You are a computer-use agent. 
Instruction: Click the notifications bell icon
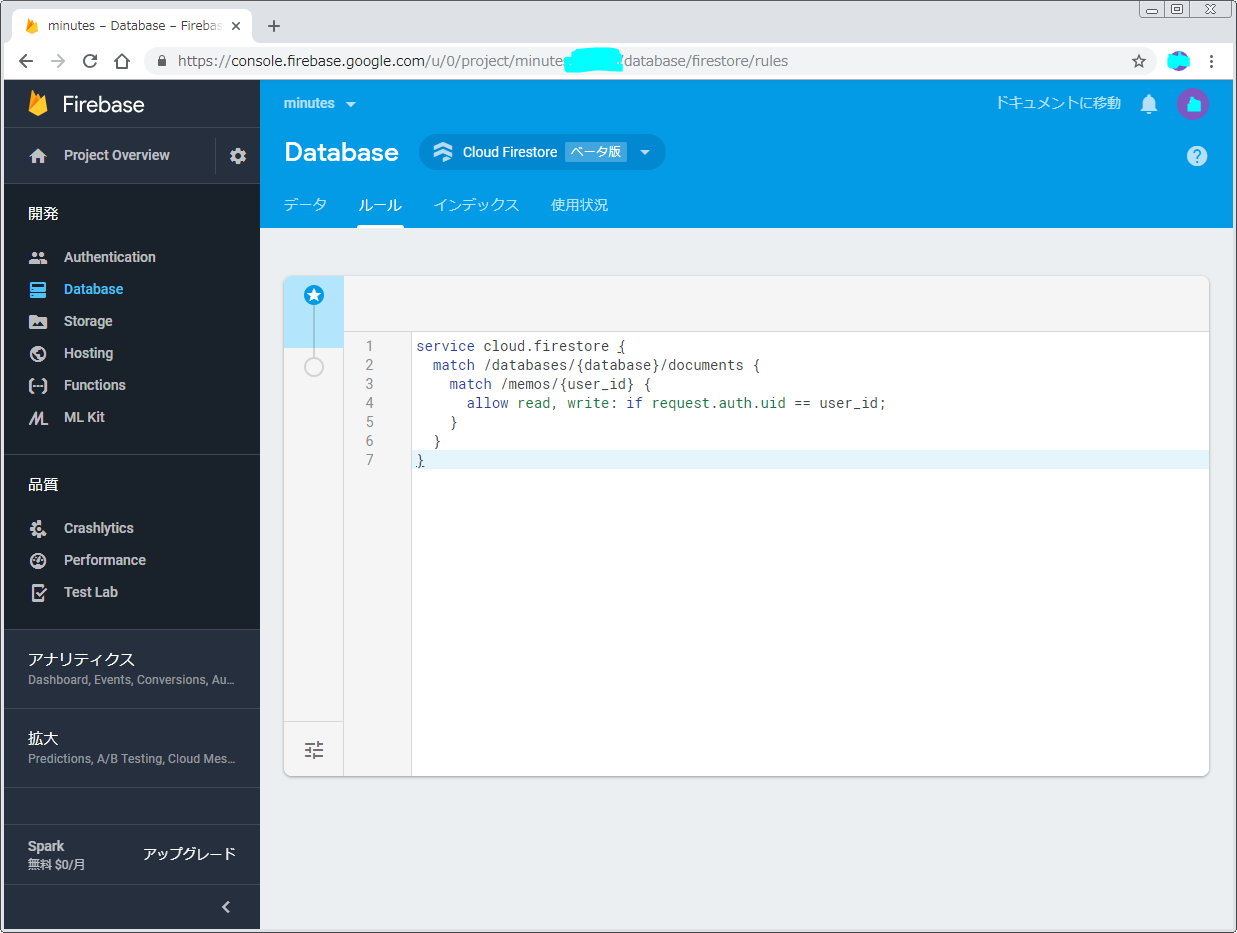[1149, 104]
